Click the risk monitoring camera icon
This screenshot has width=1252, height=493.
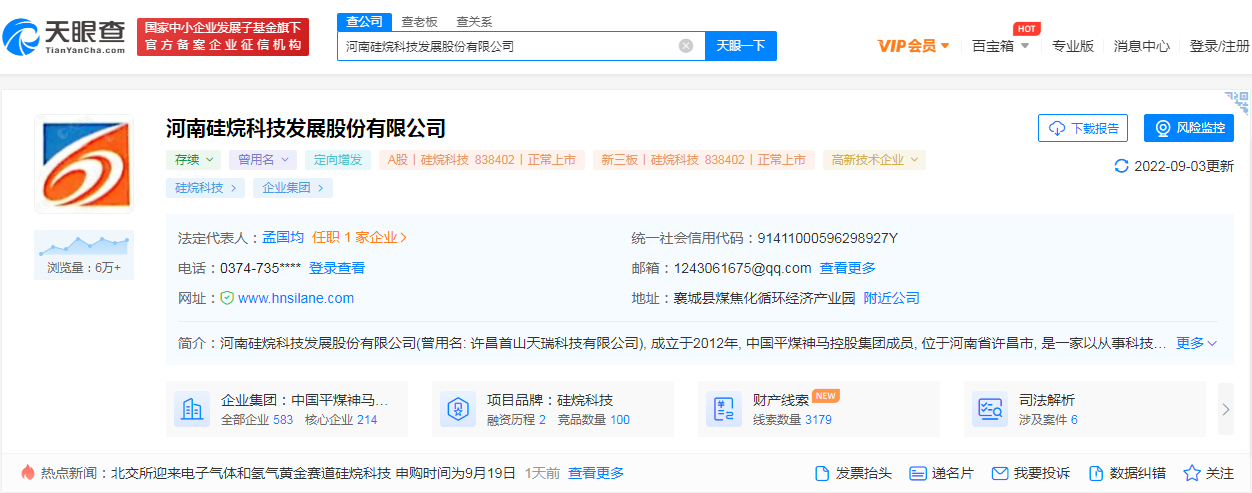1163,128
